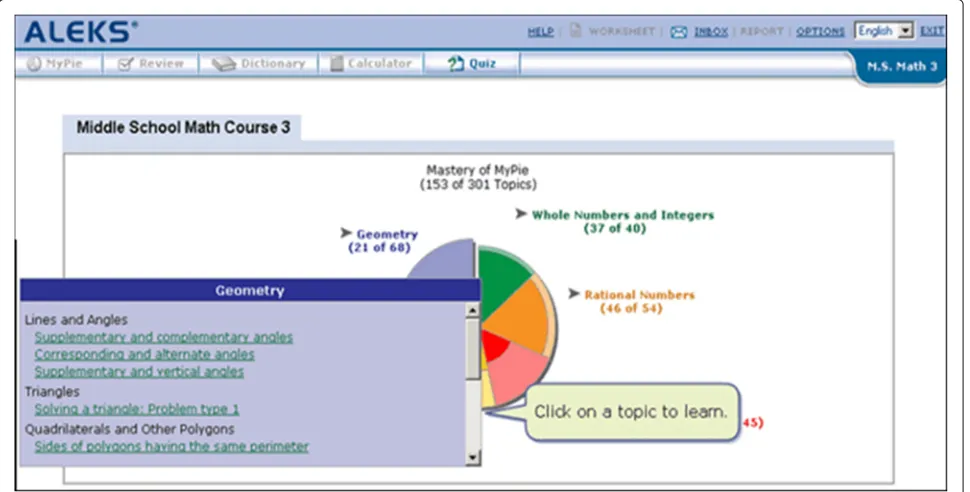Click the Quiz question-mark icon
Image resolution: width=970 pixels, height=492 pixels.
[x=456, y=63]
